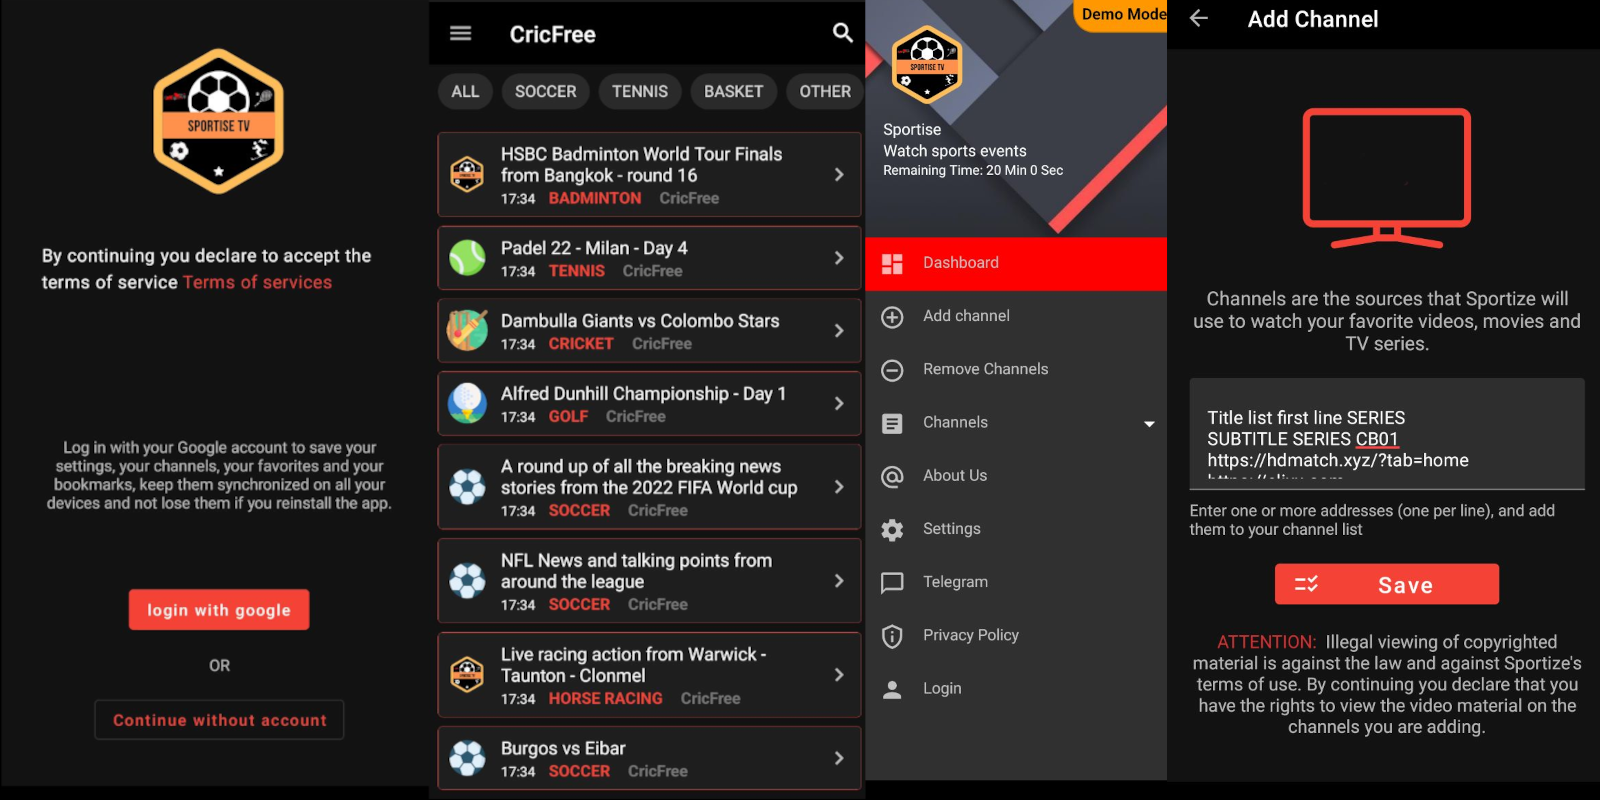This screenshot has width=1600, height=800.
Task: Click the Channels list icon
Action: pyautogui.click(x=892, y=423)
